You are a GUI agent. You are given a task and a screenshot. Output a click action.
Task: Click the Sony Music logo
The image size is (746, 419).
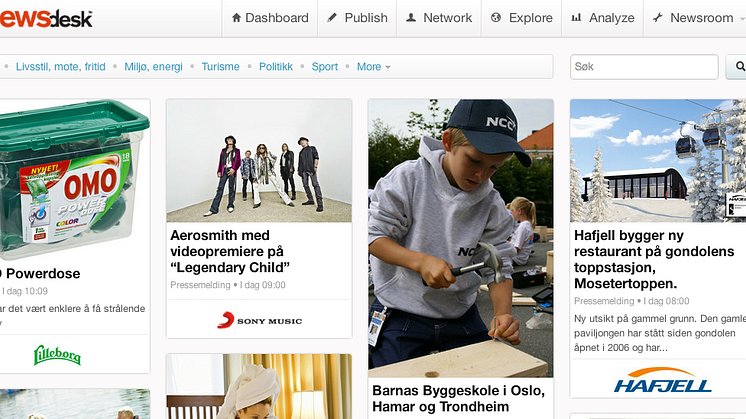coord(259,320)
